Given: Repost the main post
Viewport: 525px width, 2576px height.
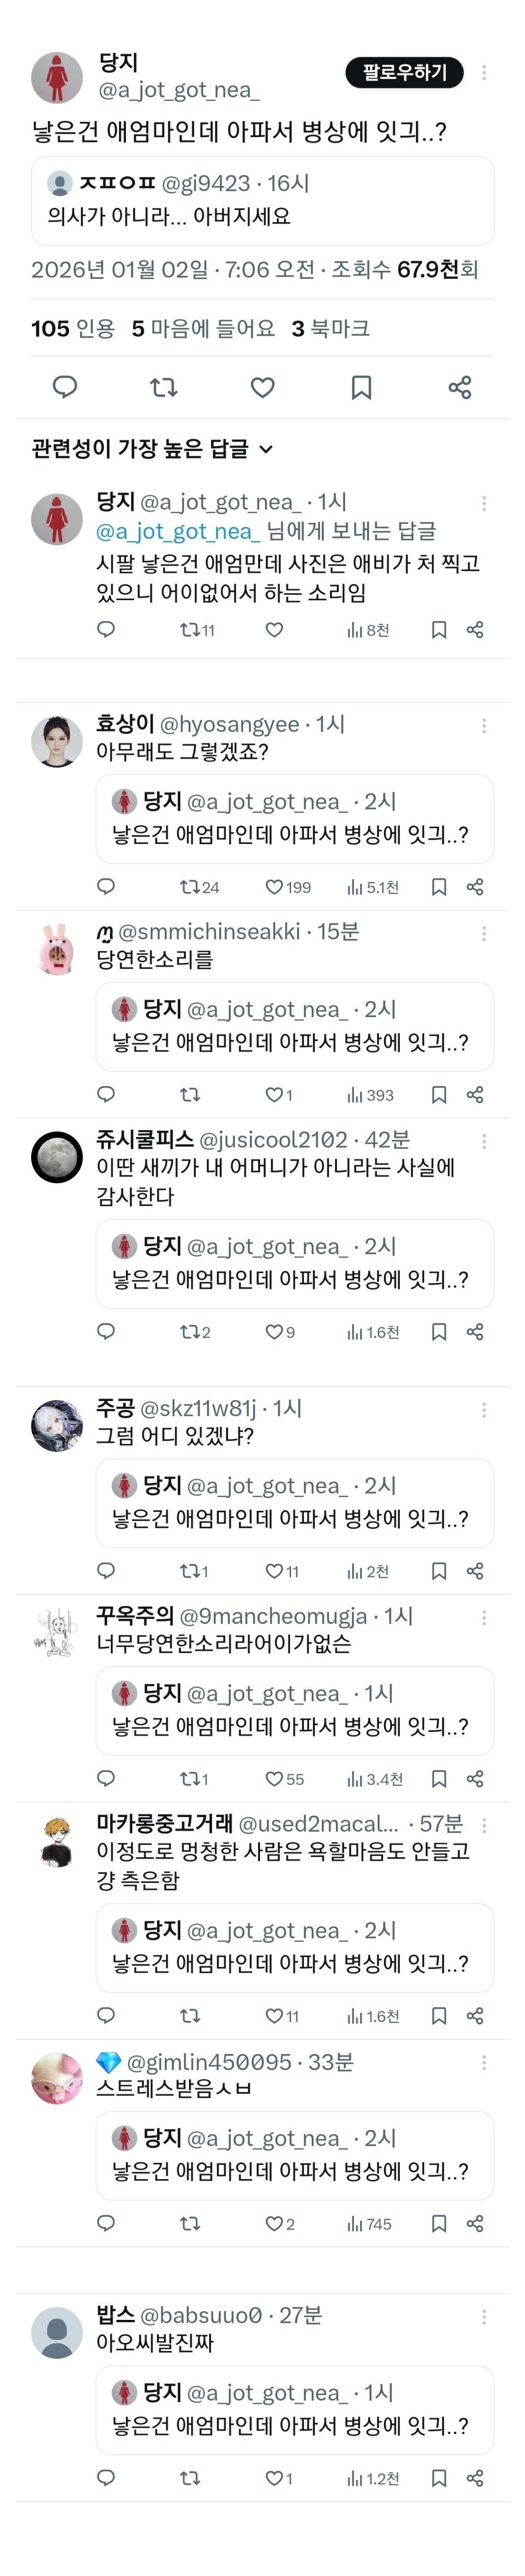Looking at the screenshot, I should tap(163, 387).
